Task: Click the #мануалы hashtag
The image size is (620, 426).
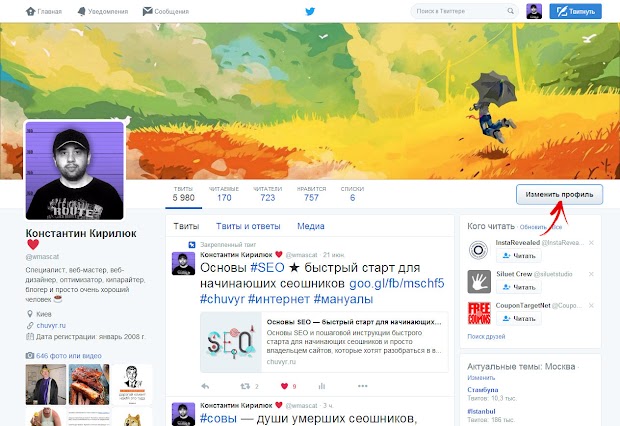Action: 343,299
